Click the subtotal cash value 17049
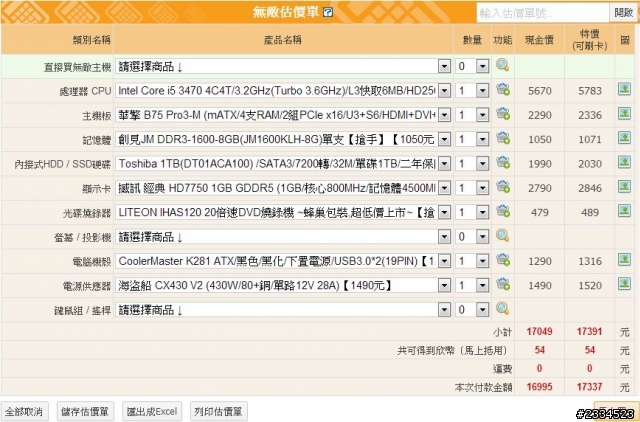The image size is (640, 422). point(539,331)
